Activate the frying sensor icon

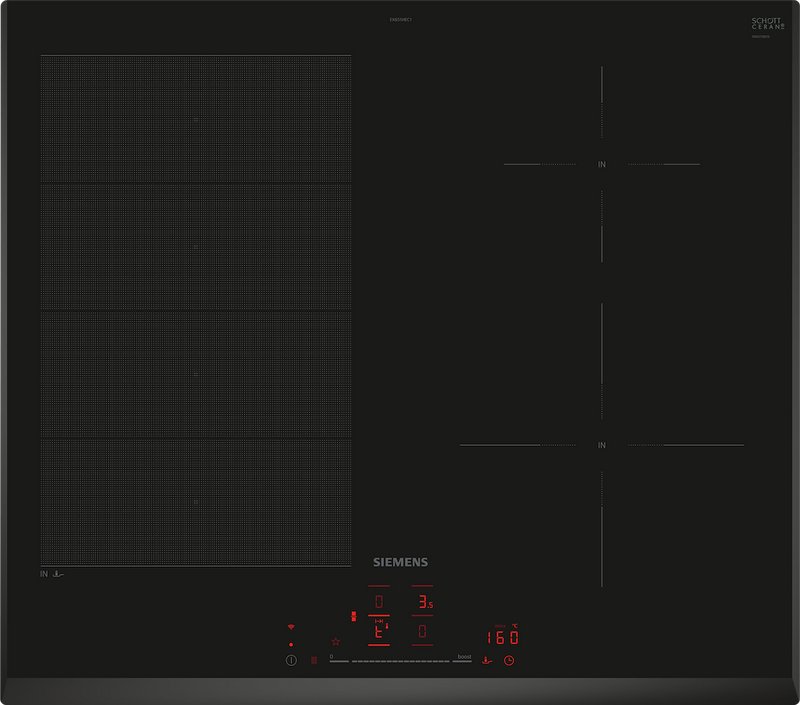pyautogui.click(x=487, y=661)
